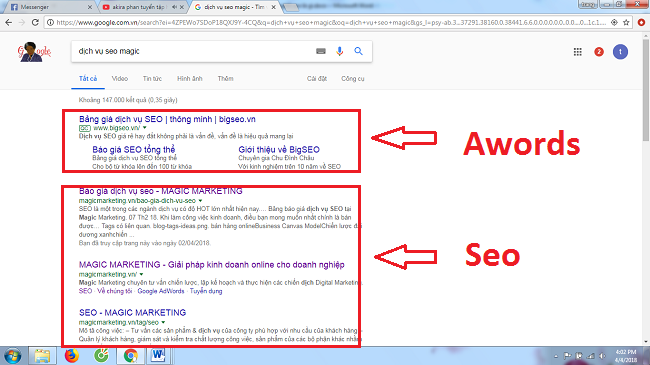Open the red notifications badge
The image size is (650, 365).
click(599, 52)
